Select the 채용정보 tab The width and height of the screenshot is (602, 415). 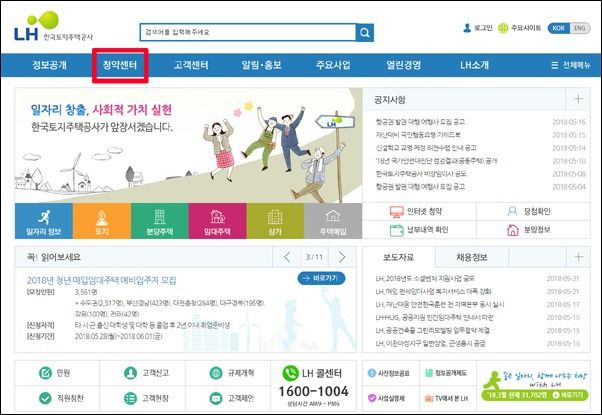pos(472,257)
